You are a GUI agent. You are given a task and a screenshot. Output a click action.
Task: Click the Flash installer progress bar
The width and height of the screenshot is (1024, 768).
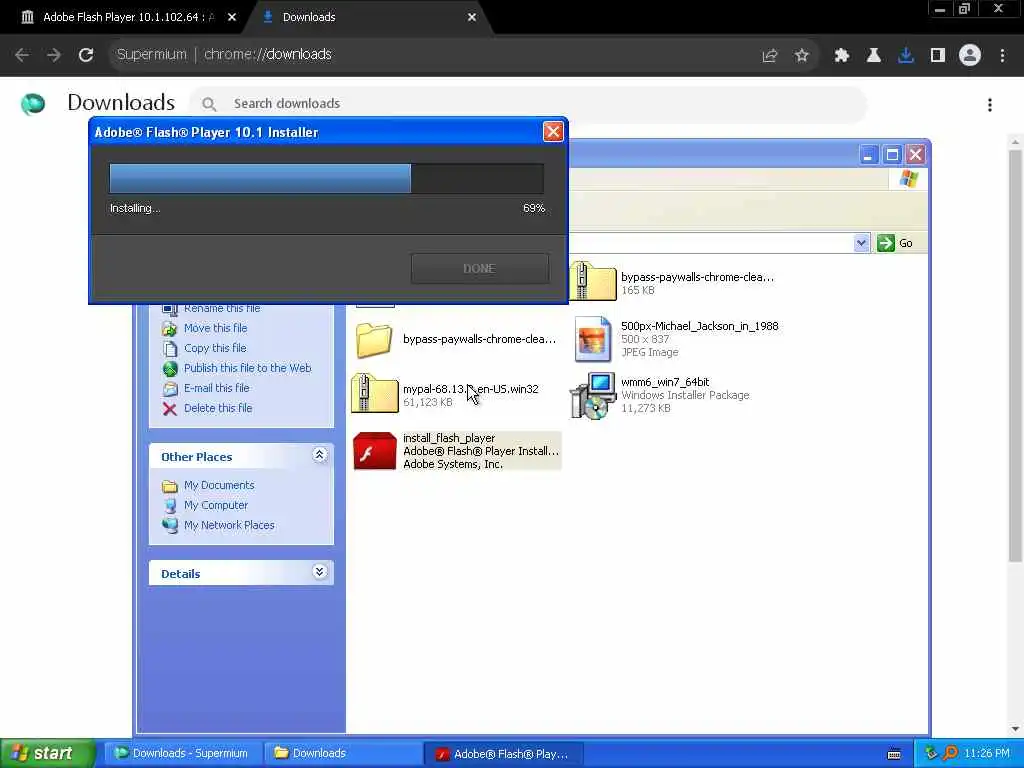[x=327, y=178]
